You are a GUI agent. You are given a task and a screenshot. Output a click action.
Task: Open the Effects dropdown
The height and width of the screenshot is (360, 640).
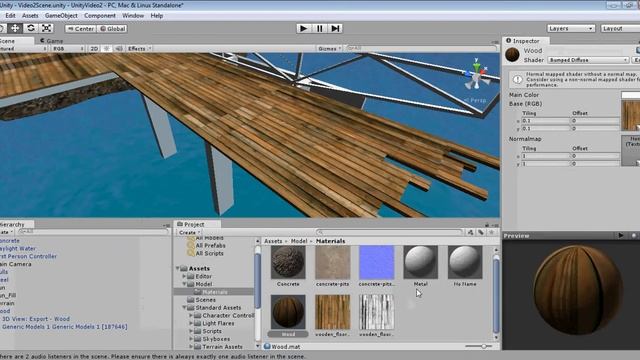click(139, 49)
